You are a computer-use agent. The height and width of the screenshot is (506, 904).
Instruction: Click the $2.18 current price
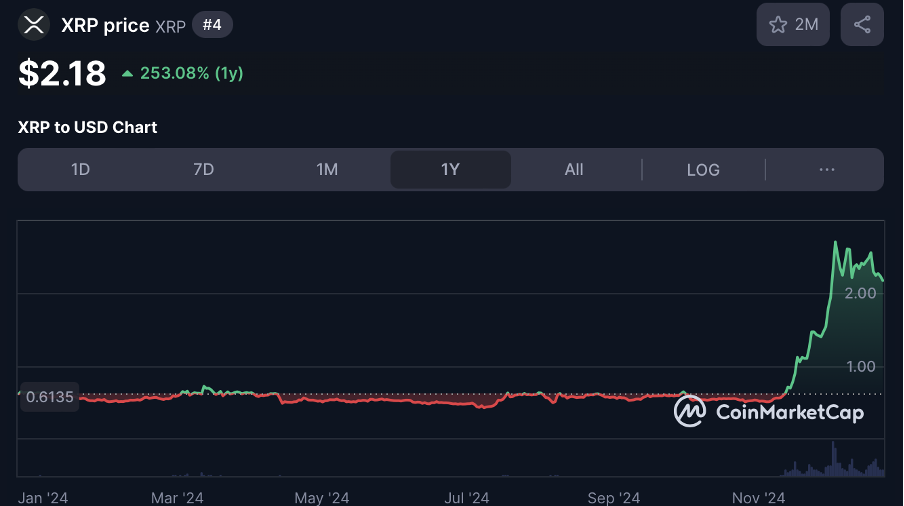[62, 73]
